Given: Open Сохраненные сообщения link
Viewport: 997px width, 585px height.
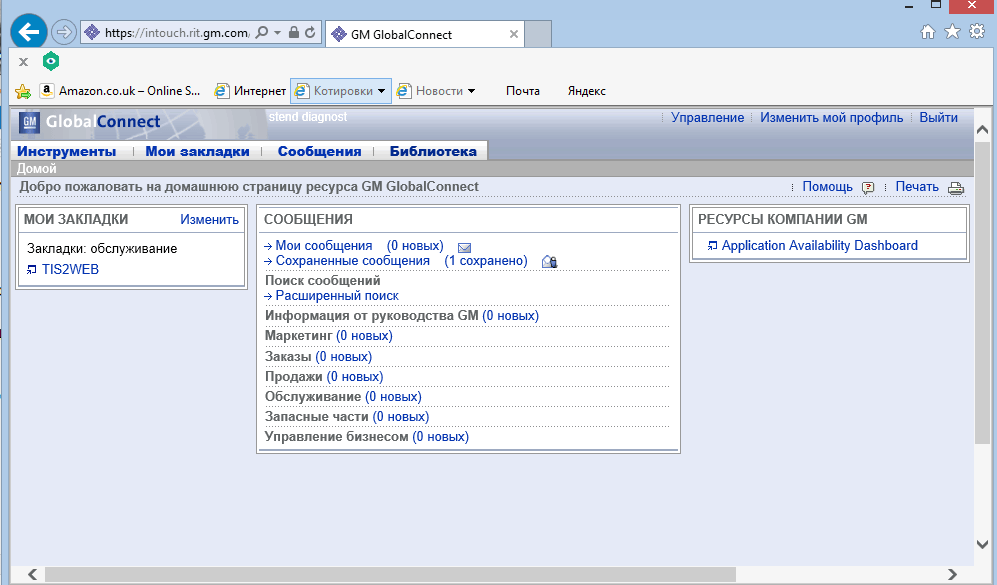Looking at the screenshot, I should point(353,261).
